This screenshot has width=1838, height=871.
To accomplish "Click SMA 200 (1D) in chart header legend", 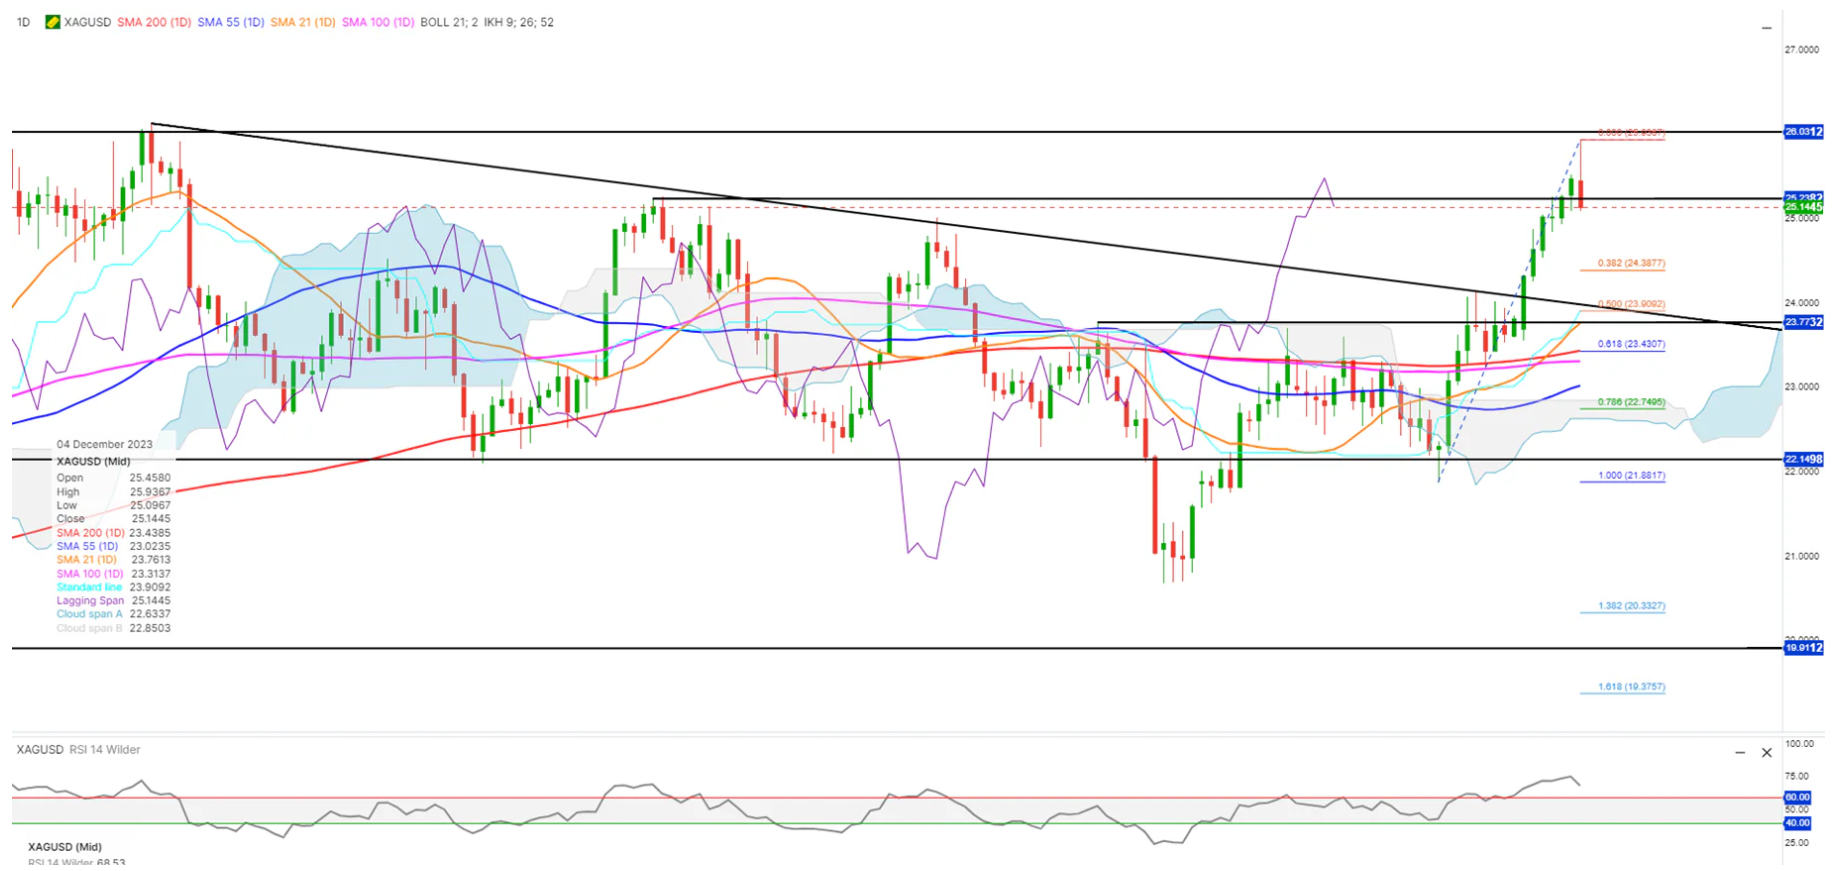I will (154, 22).
